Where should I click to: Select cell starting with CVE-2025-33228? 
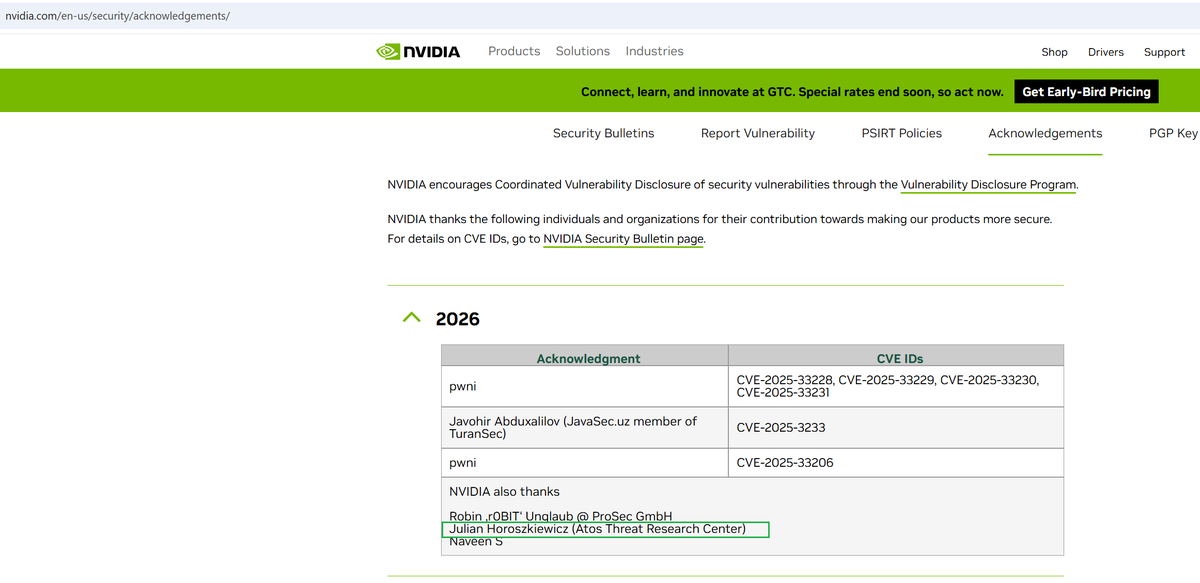(896, 386)
